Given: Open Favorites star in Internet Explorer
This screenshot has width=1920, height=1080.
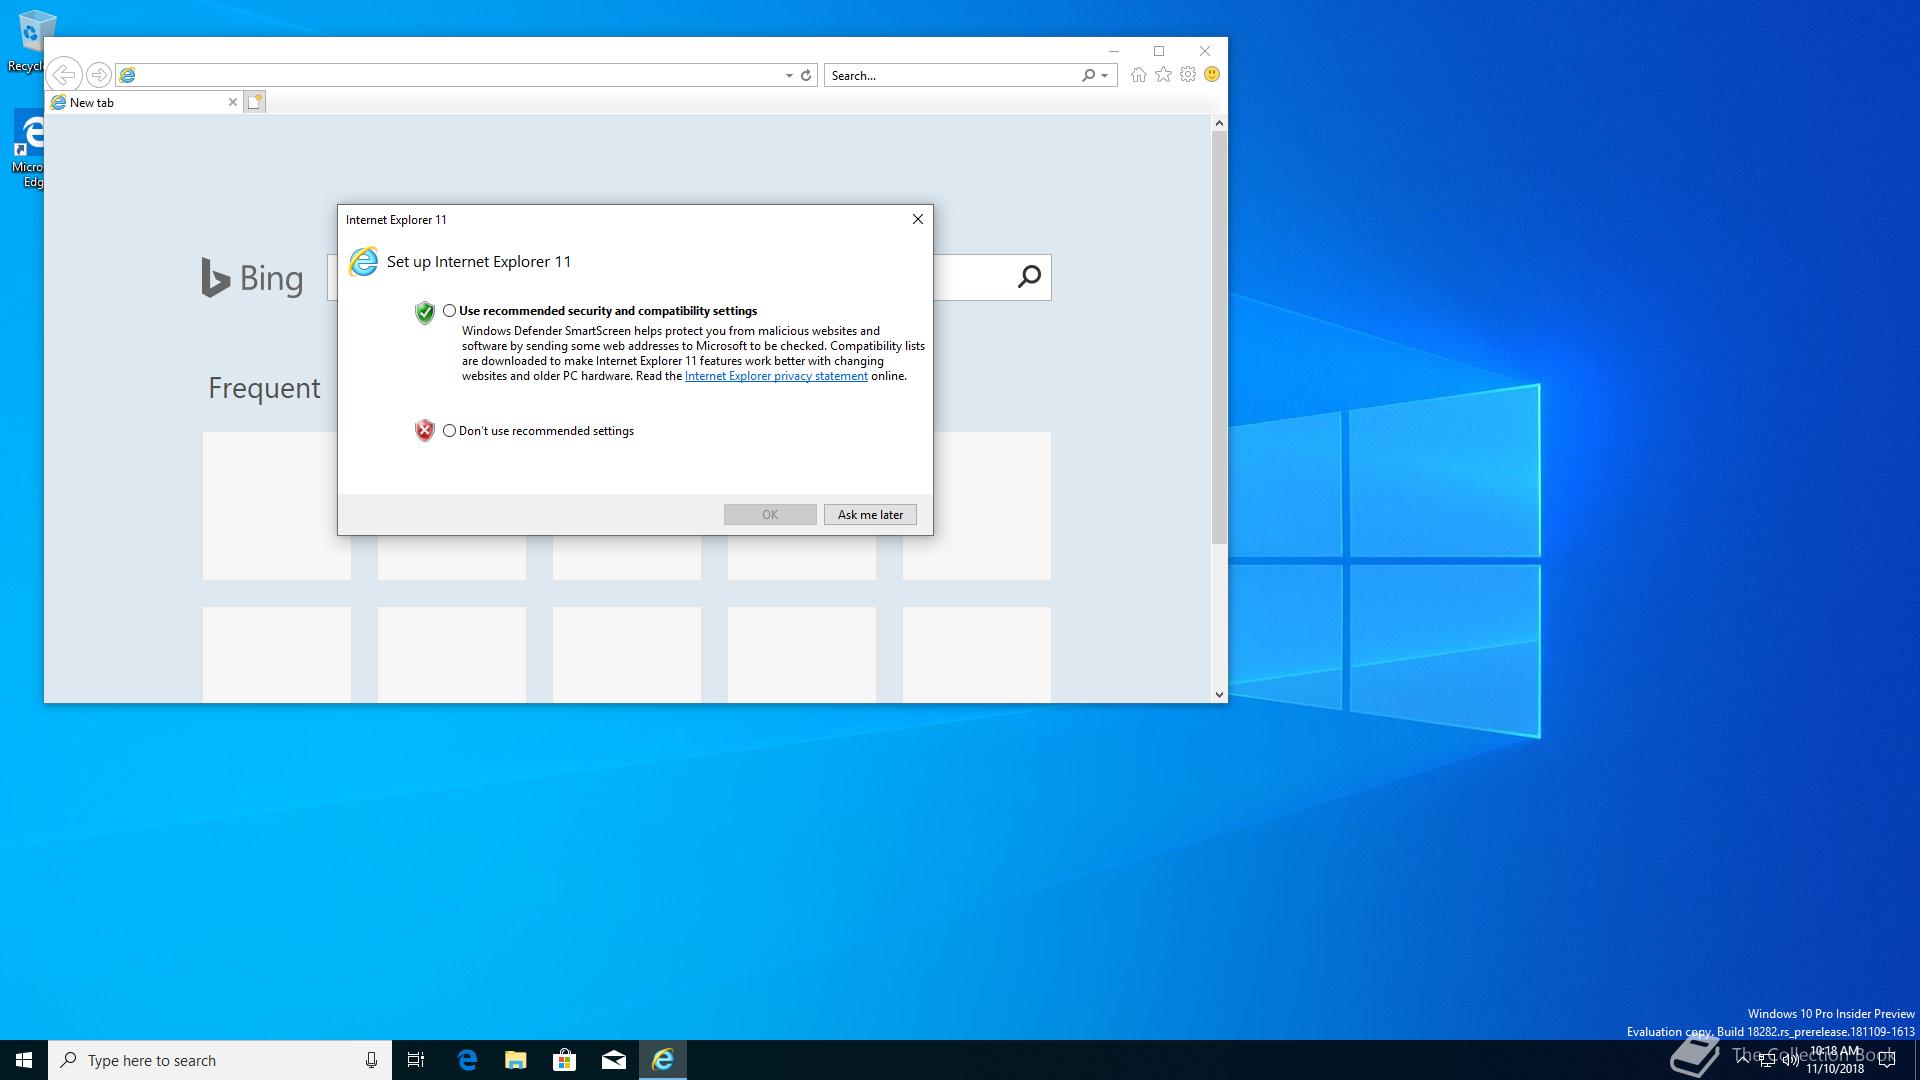Looking at the screenshot, I should pyautogui.click(x=1163, y=75).
